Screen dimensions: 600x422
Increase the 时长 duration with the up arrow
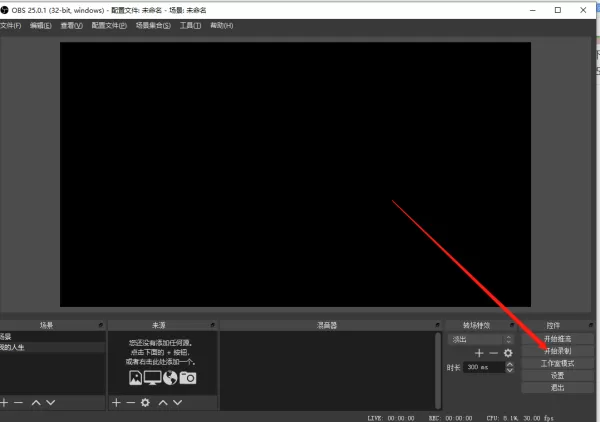coord(510,364)
